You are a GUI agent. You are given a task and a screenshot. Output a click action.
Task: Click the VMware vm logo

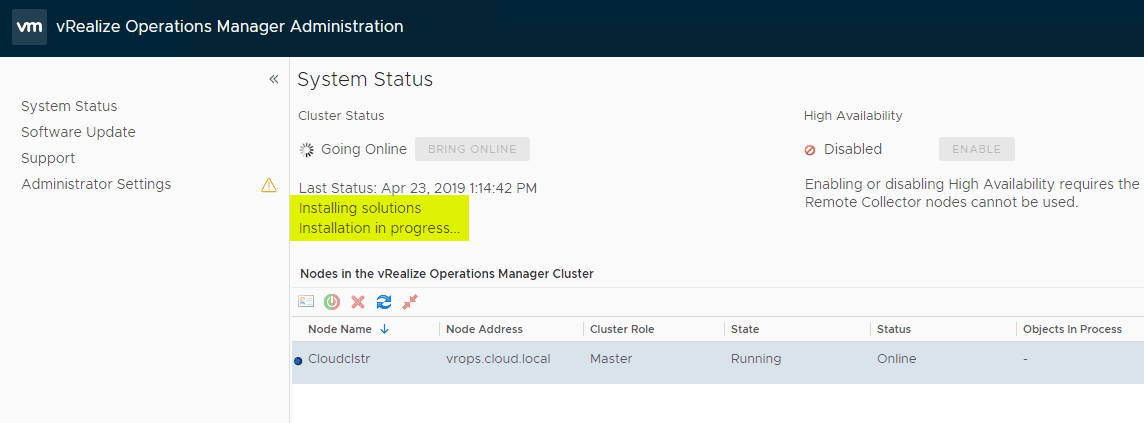point(28,27)
